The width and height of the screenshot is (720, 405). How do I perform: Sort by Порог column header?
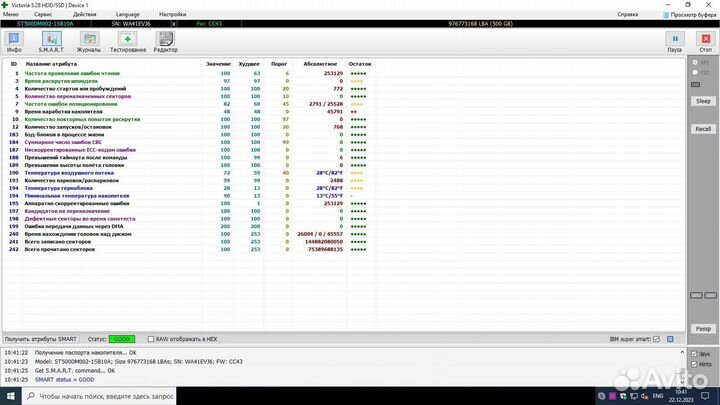tap(279, 64)
